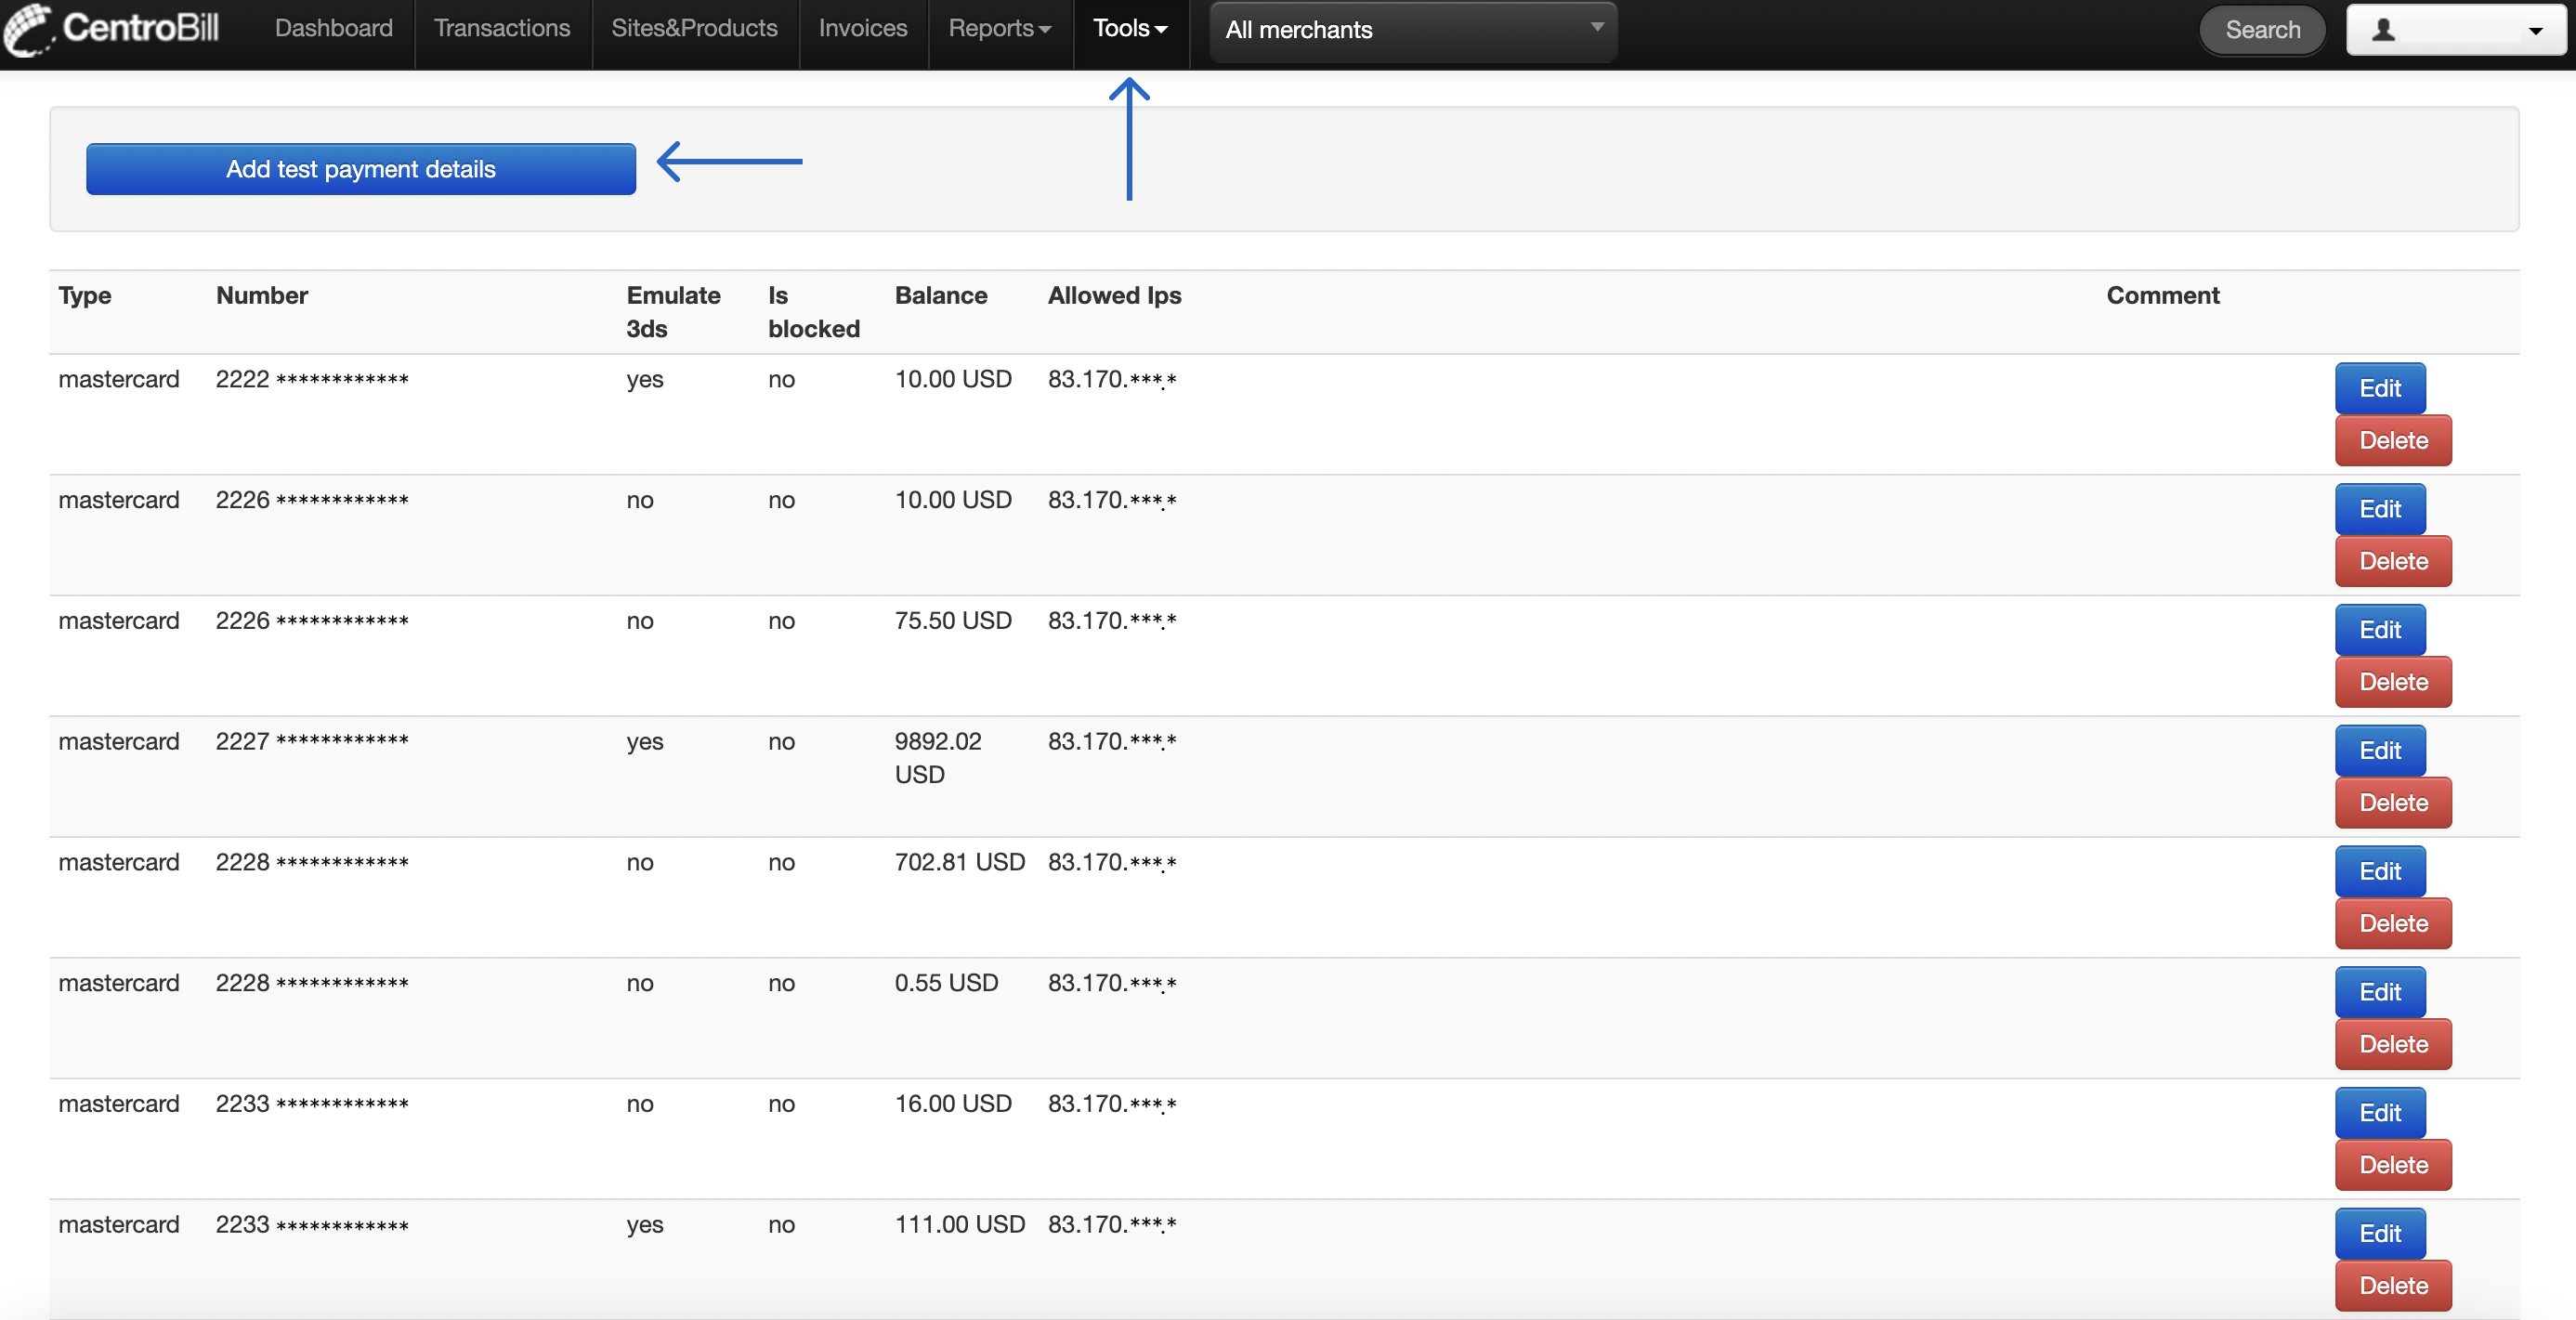The height and width of the screenshot is (1320, 2576).
Task: Click the user menu caret arrow
Action: coord(2535,31)
